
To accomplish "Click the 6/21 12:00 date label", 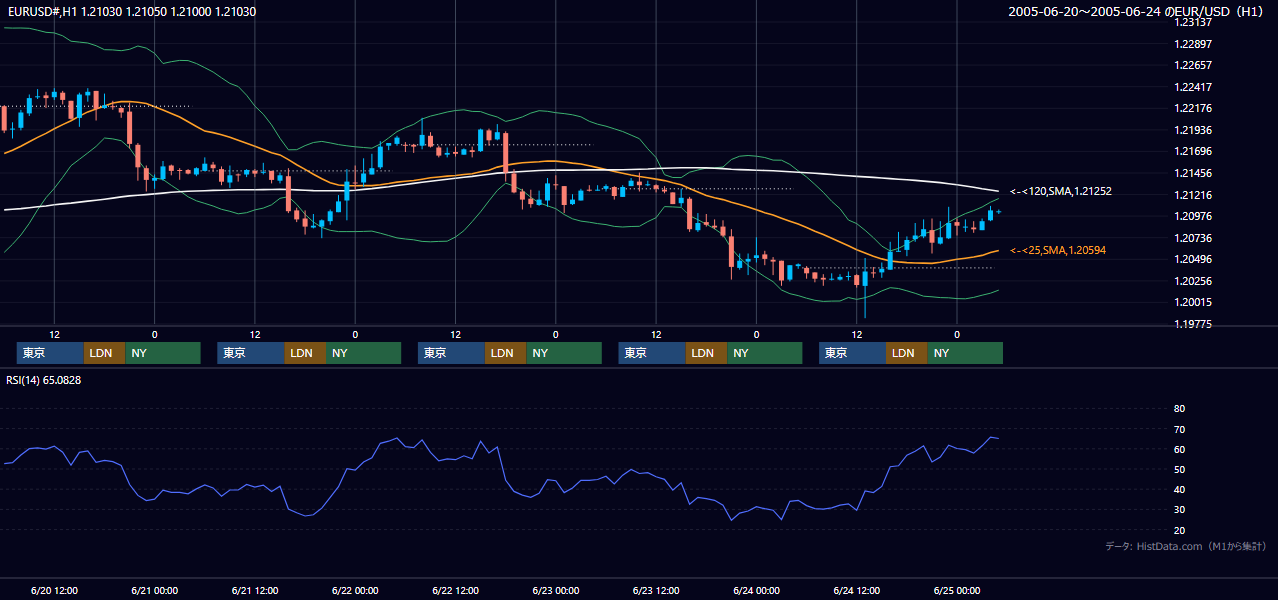I will click(x=255, y=590).
